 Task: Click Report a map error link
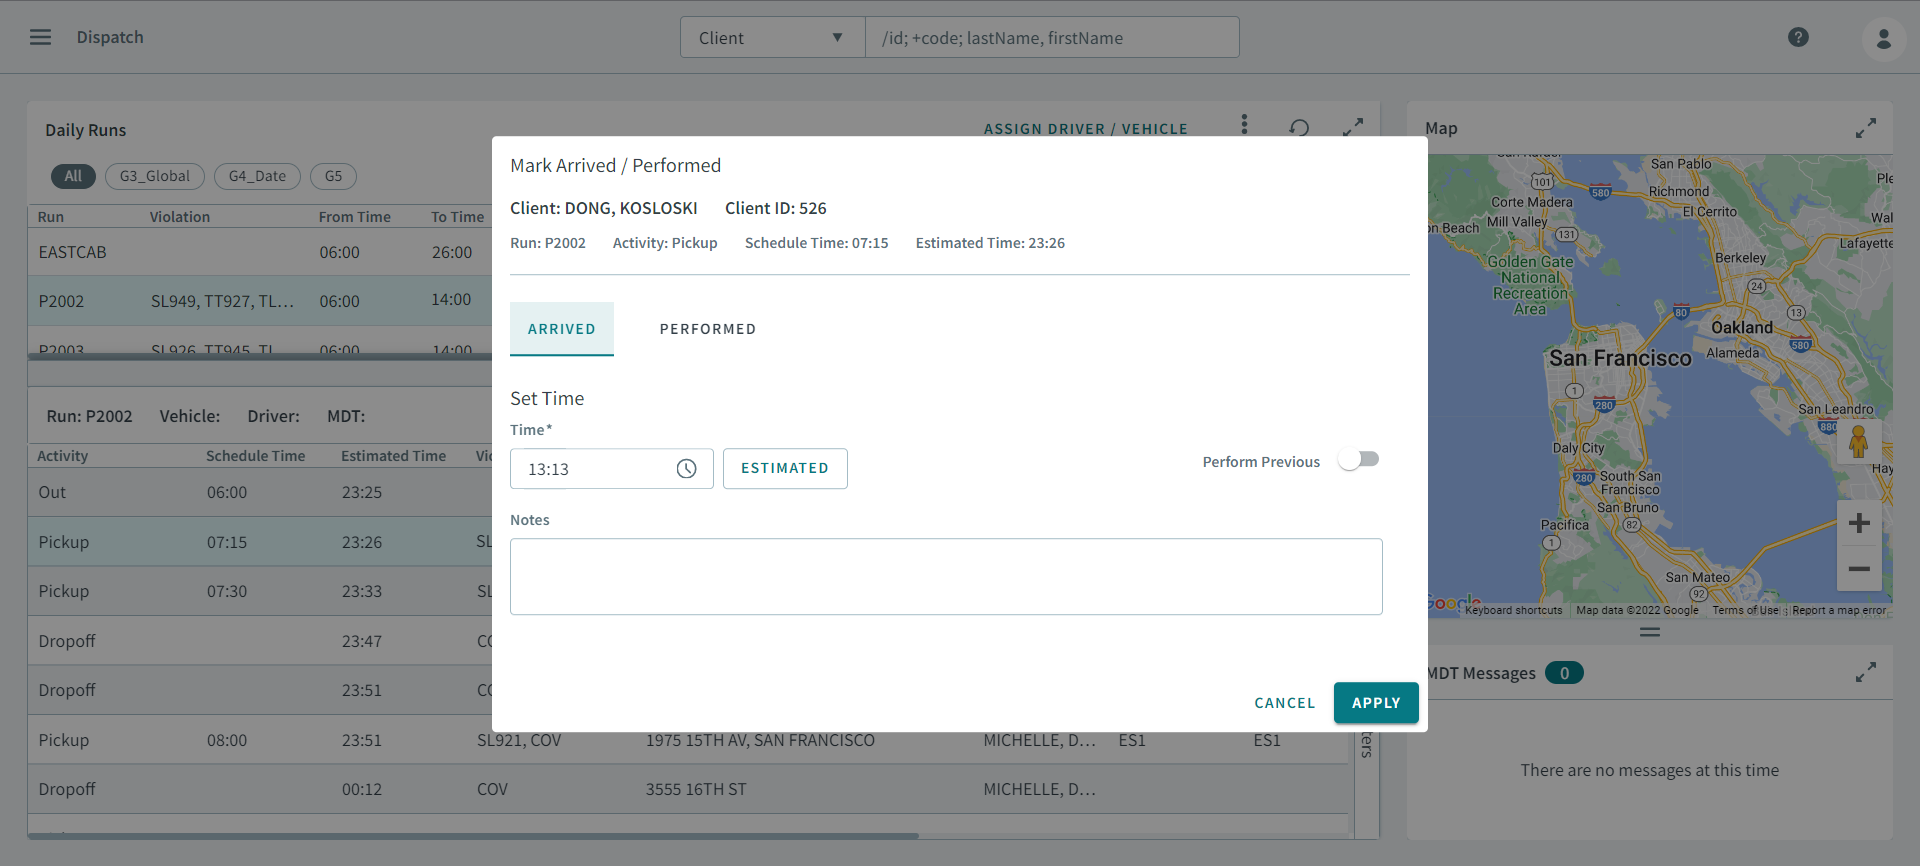(1839, 610)
